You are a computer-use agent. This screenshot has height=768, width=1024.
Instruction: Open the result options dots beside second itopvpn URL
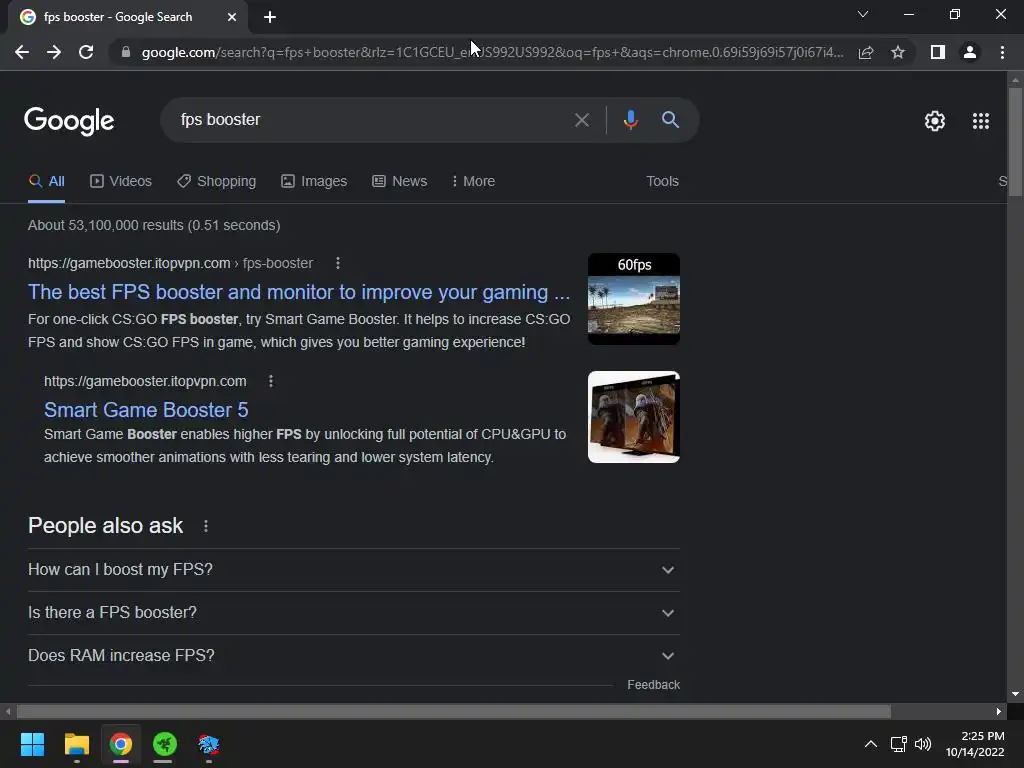[x=271, y=381]
